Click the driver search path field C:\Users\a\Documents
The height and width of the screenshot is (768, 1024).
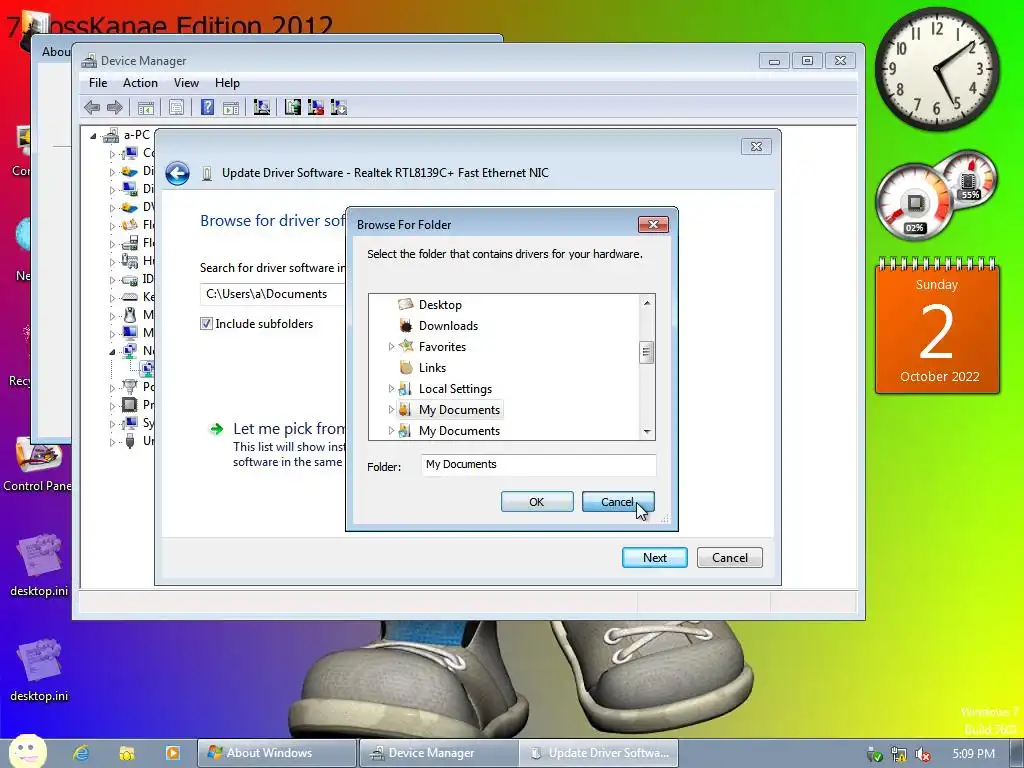[272, 294]
